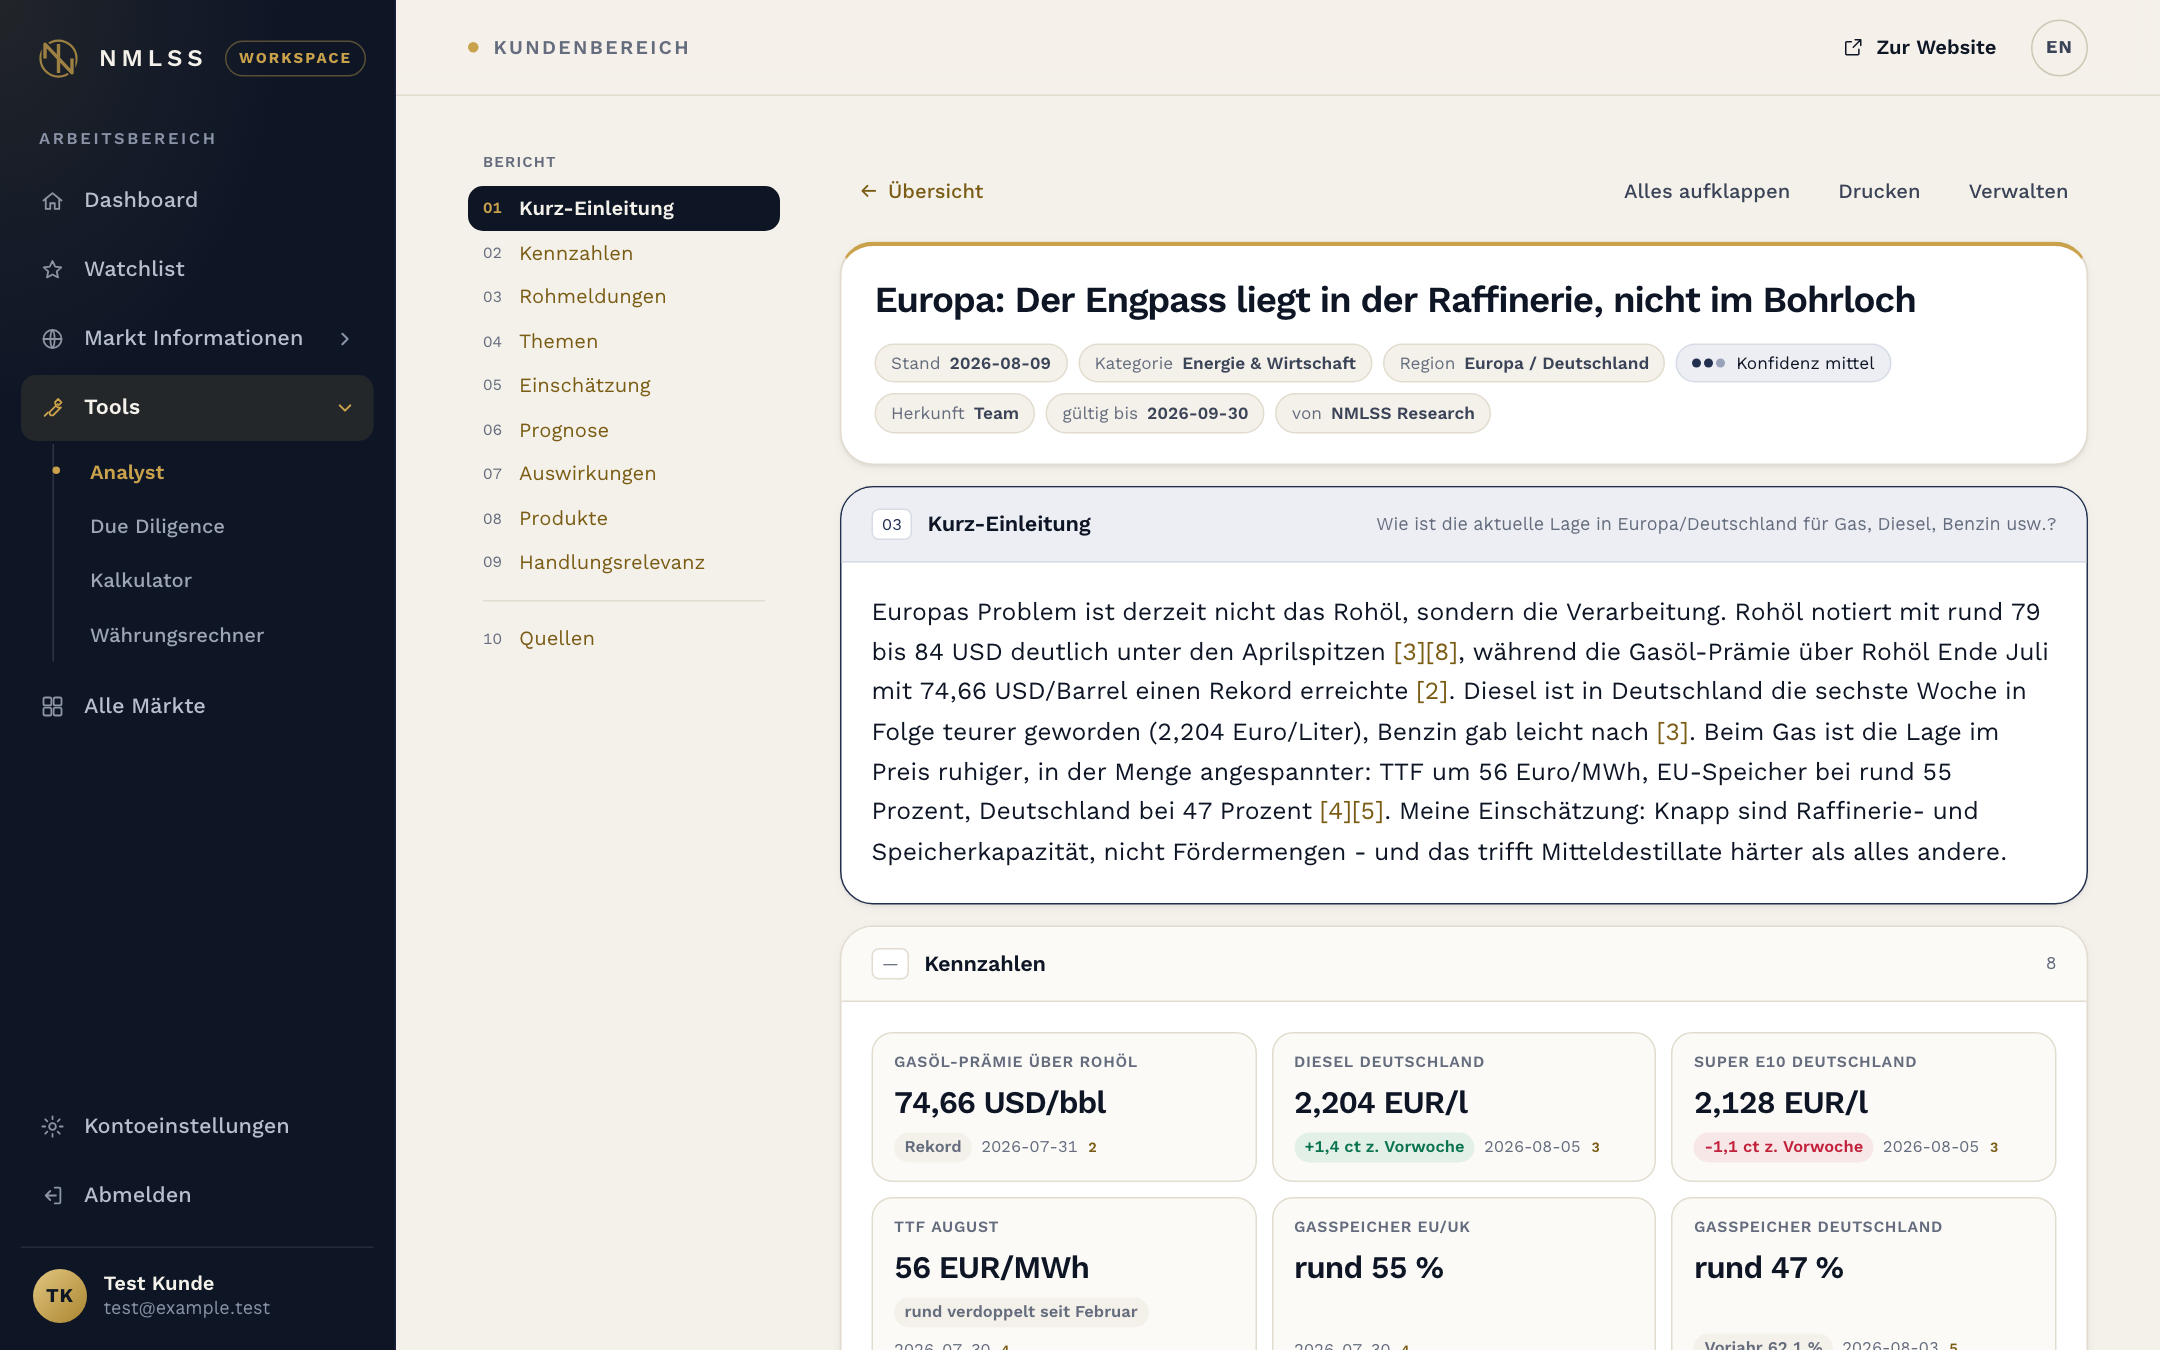This screenshot has height=1350, width=2160.
Task: Click Alles aufklappen to expand all sections
Action: point(1706,191)
